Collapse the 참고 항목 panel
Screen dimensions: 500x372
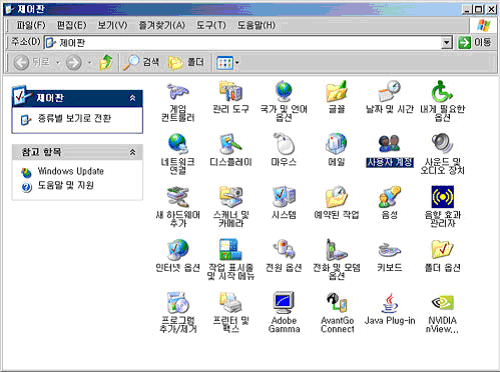click(132, 152)
